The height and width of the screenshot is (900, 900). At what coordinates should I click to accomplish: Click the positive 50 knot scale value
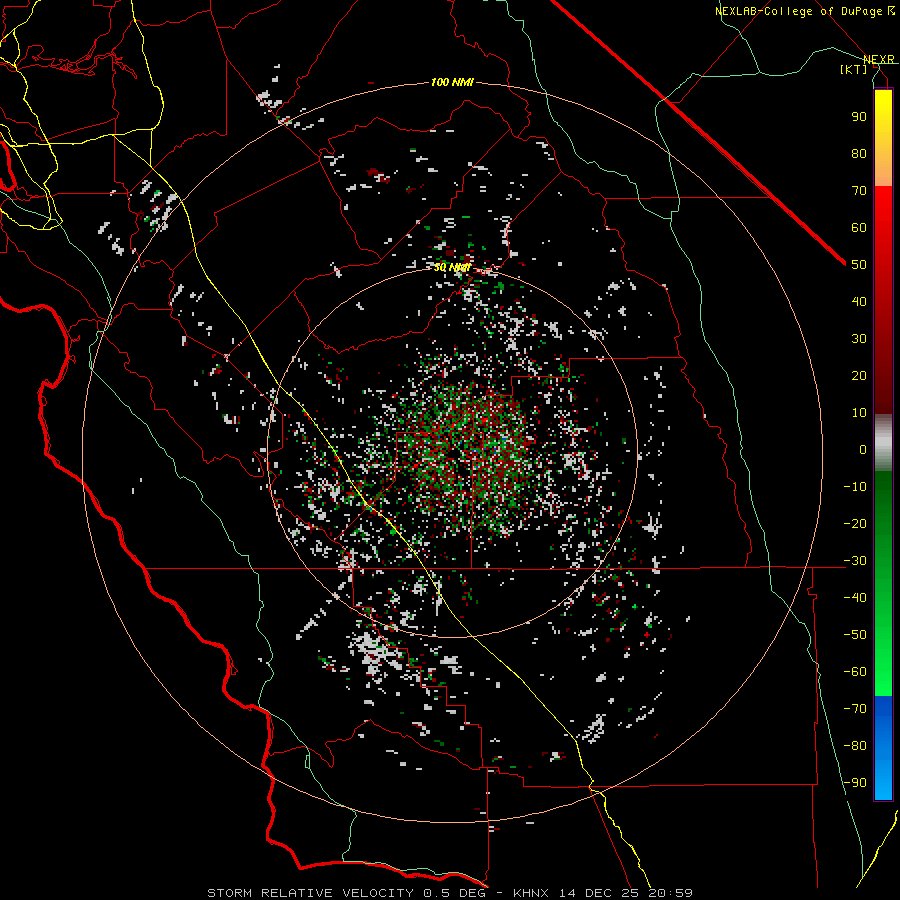859,265
